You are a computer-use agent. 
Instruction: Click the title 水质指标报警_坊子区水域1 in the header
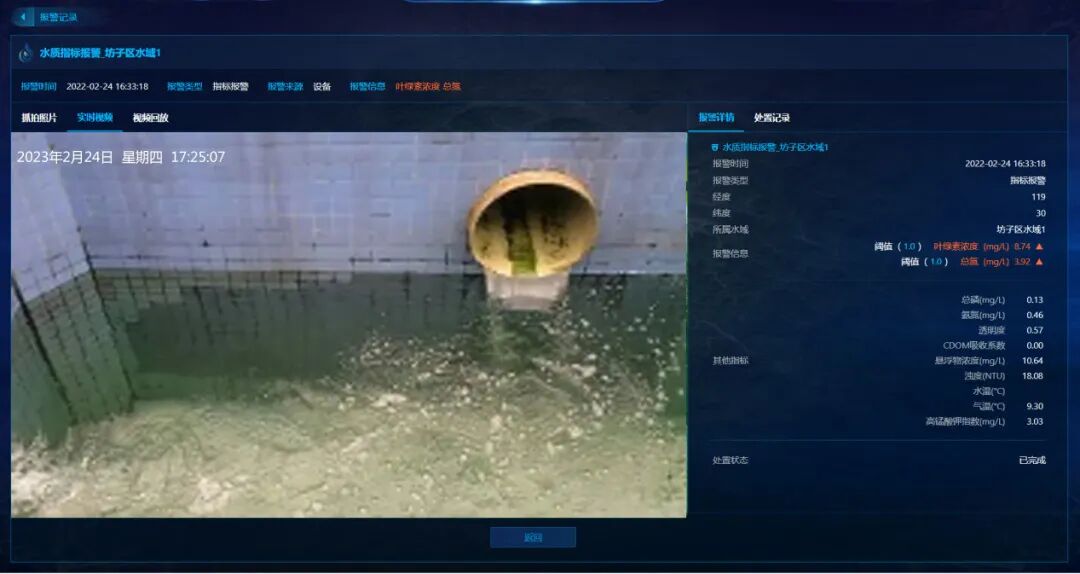pos(101,53)
